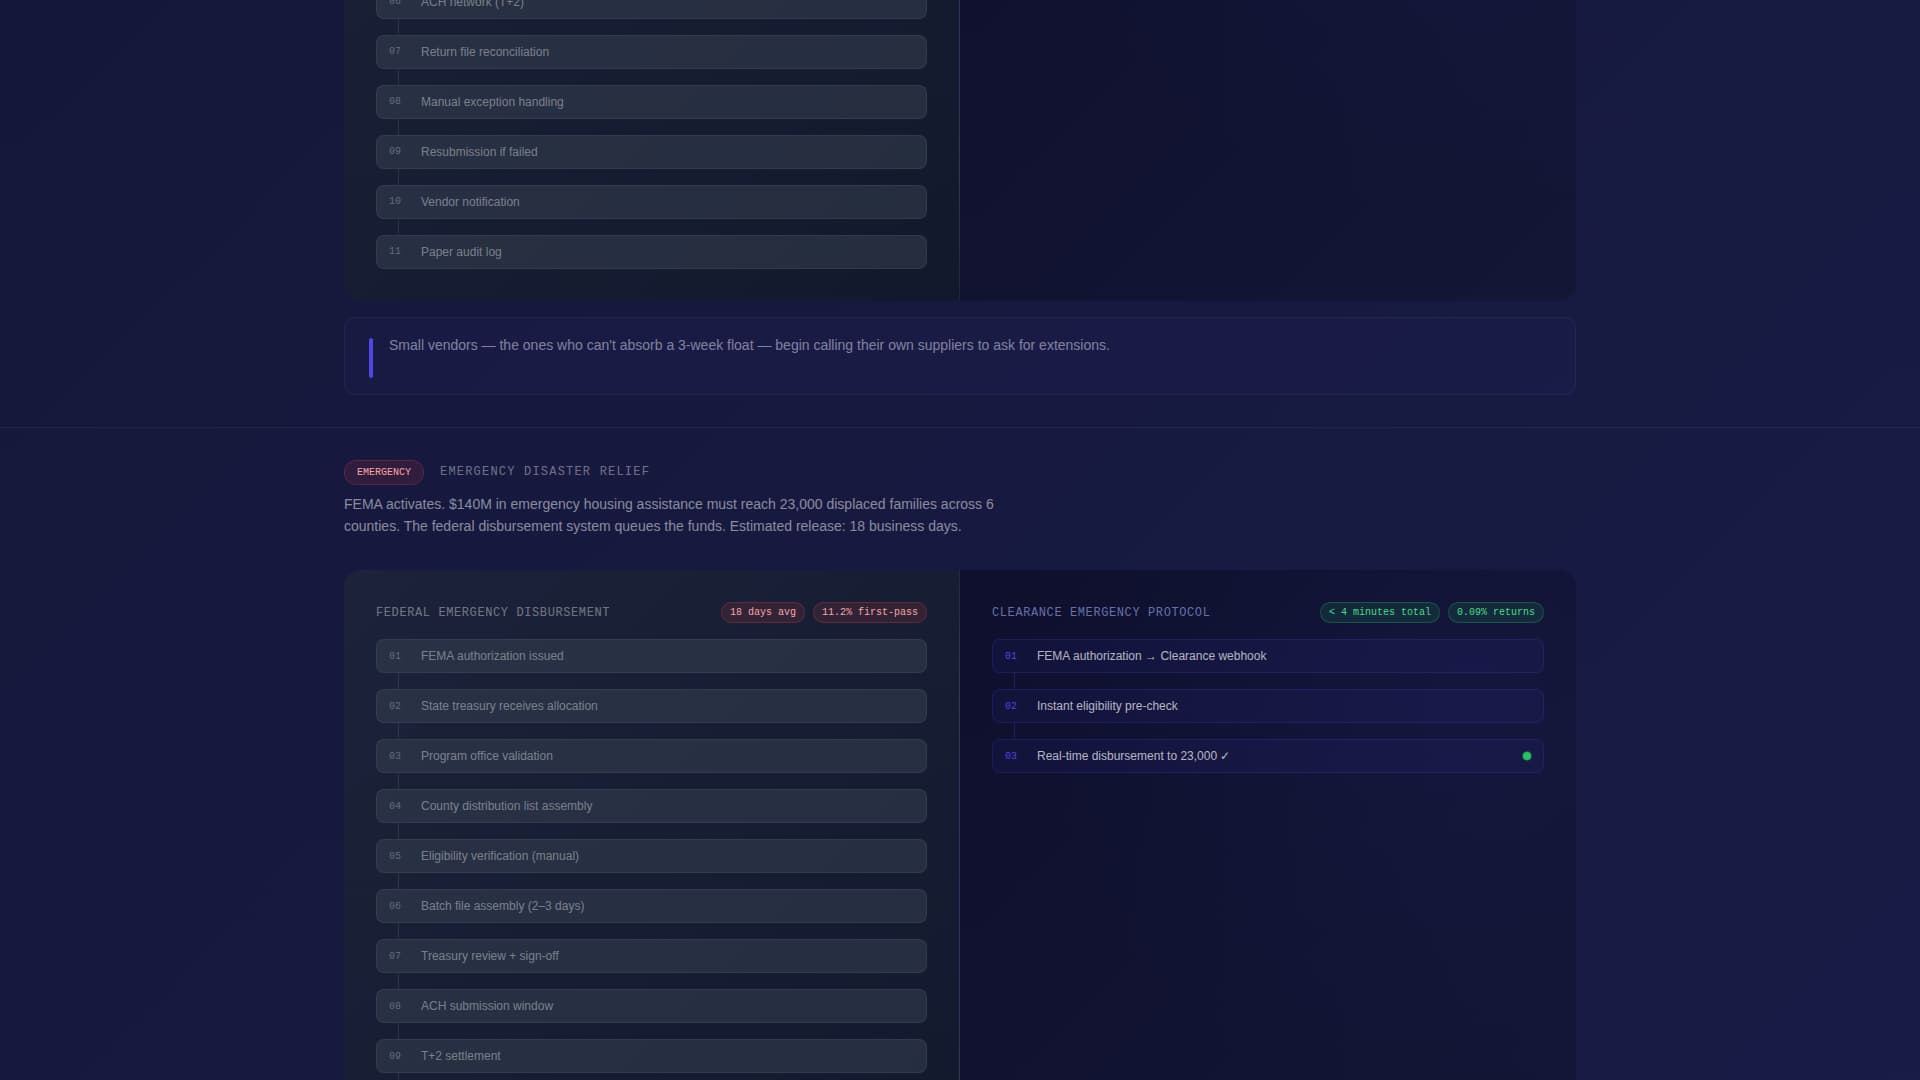1920x1080 pixels.
Task: Expand the "Resubmission if failed" step
Action: pyautogui.click(x=650, y=151)
